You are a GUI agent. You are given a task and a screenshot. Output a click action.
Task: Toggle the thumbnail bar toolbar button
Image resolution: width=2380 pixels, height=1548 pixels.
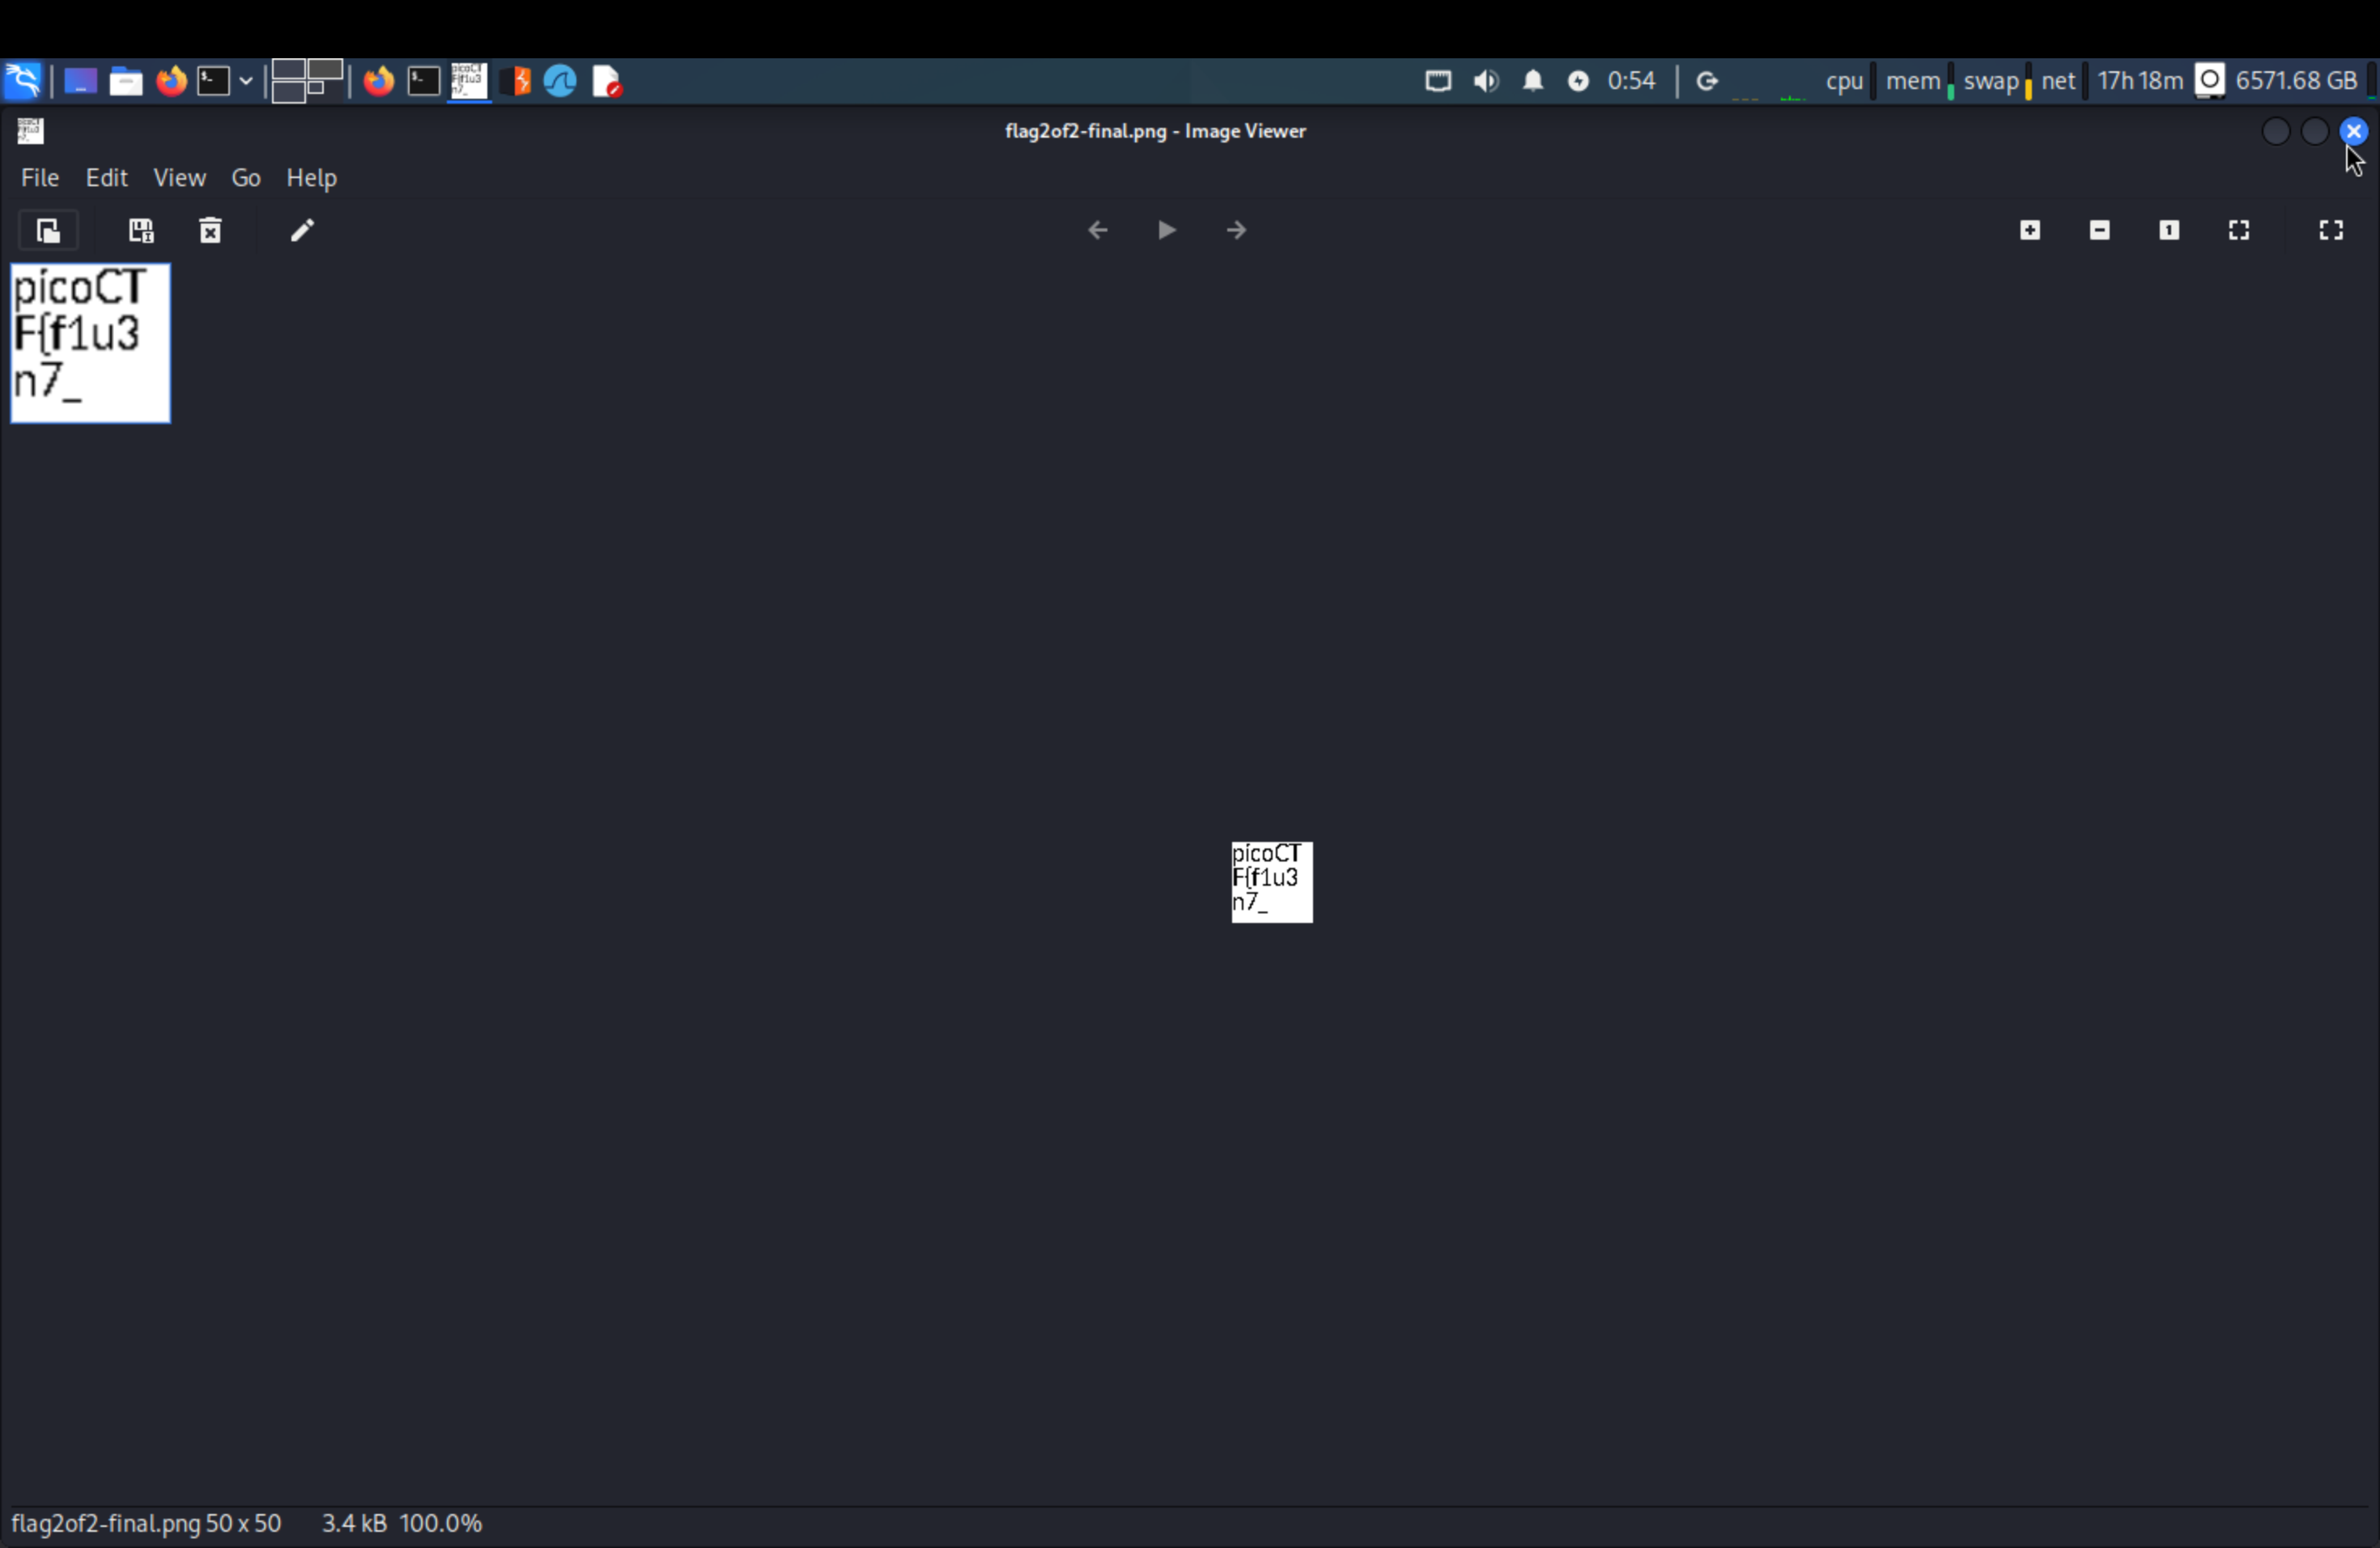[x=48, y=231]
